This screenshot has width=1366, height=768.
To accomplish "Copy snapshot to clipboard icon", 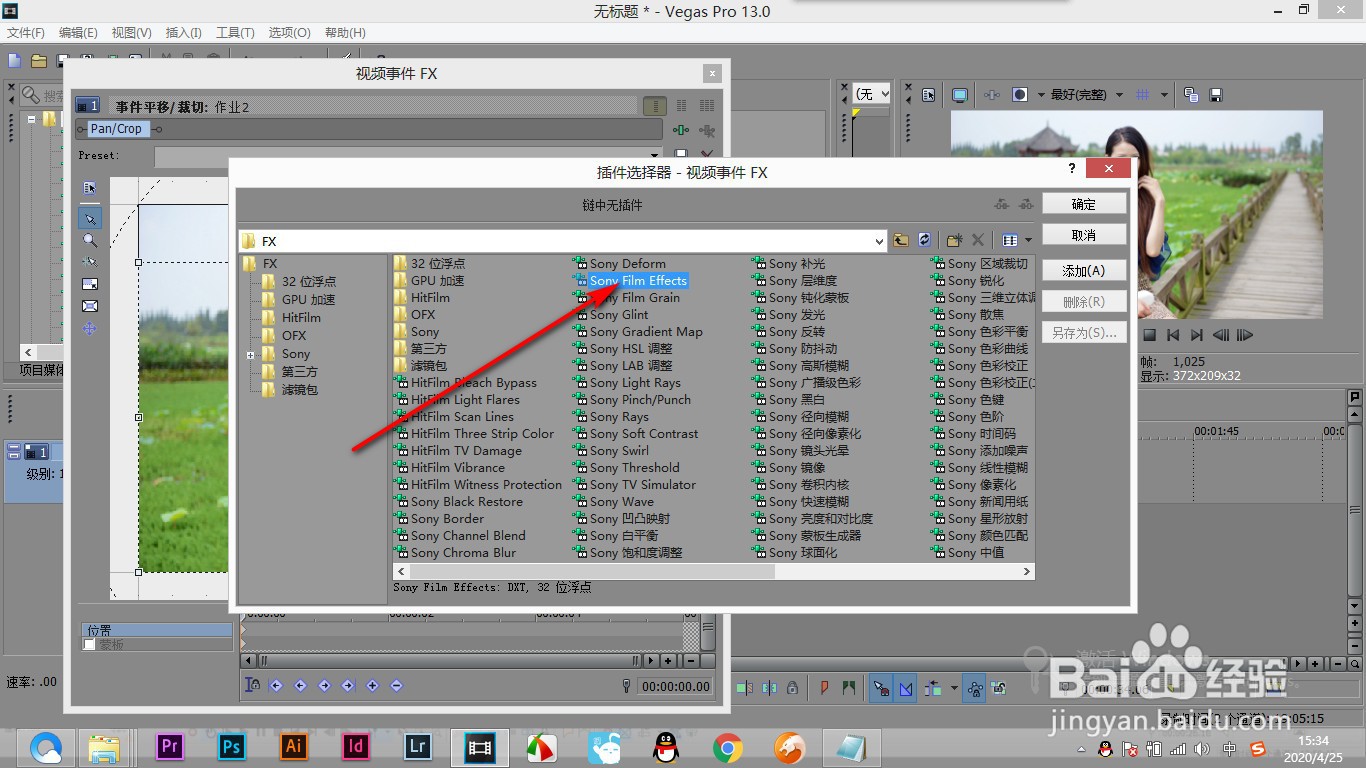I will [1191, 95].
